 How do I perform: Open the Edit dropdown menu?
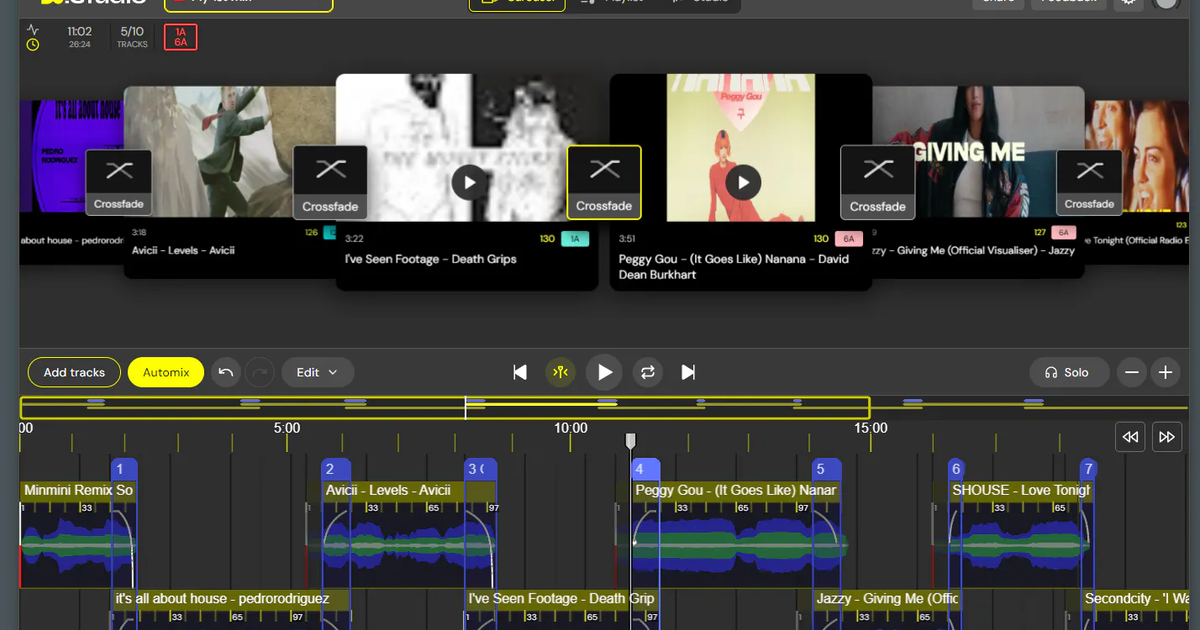pyautogui.click(x=317, y=372)
